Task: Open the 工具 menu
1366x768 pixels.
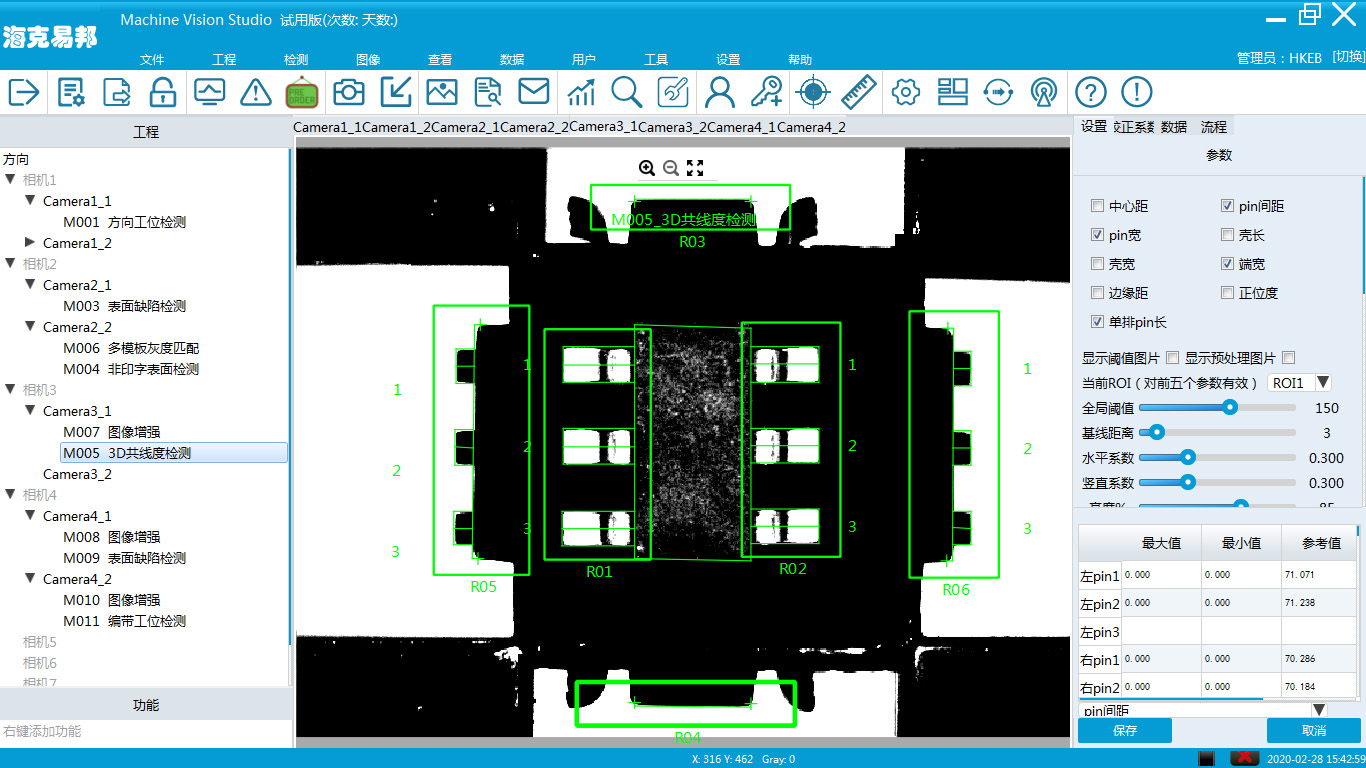Action: [x=656, y=60]
